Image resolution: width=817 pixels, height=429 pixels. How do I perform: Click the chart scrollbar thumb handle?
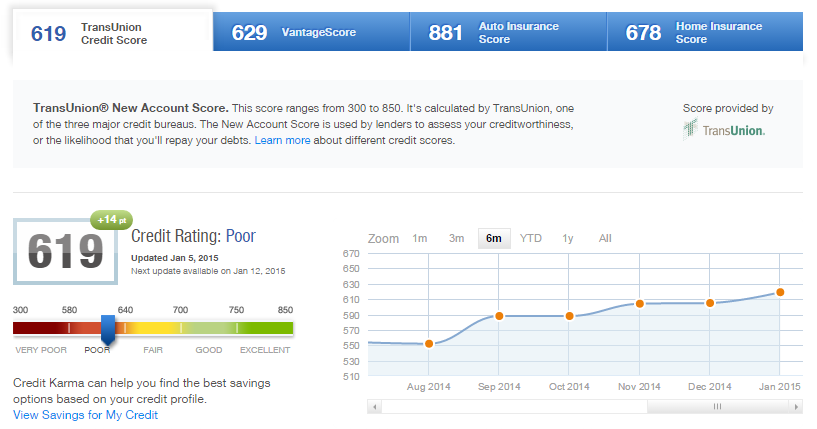717,407
